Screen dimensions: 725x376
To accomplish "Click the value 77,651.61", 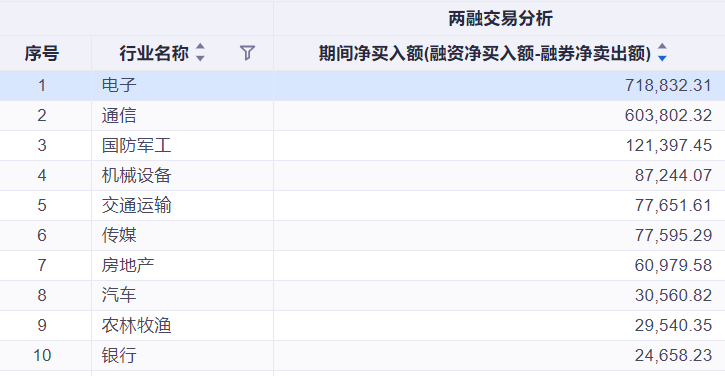I will click(673, 205).
